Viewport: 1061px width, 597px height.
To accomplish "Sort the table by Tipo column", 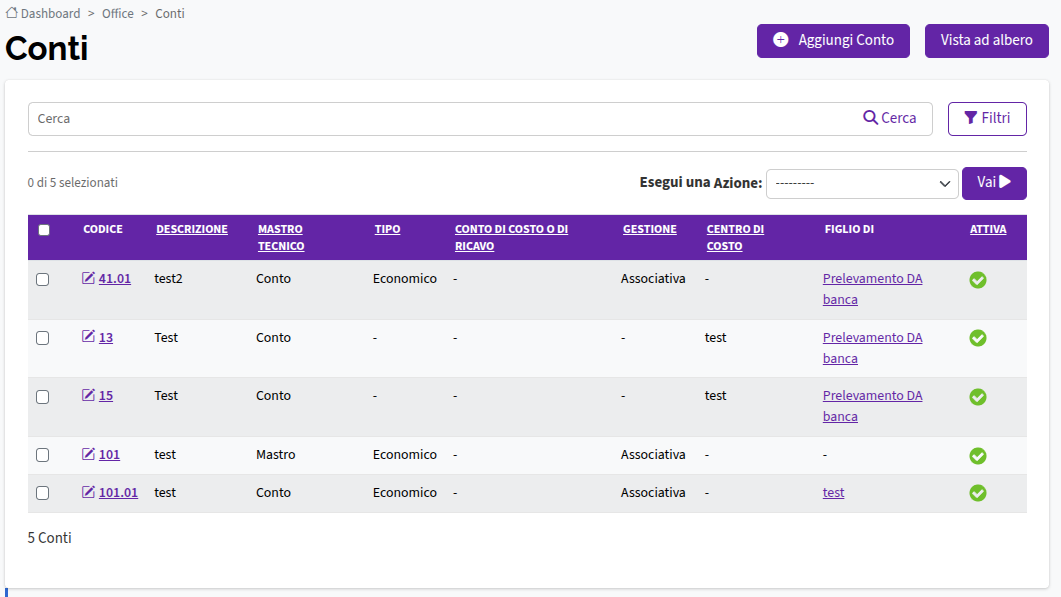I will tap(387, 229).
